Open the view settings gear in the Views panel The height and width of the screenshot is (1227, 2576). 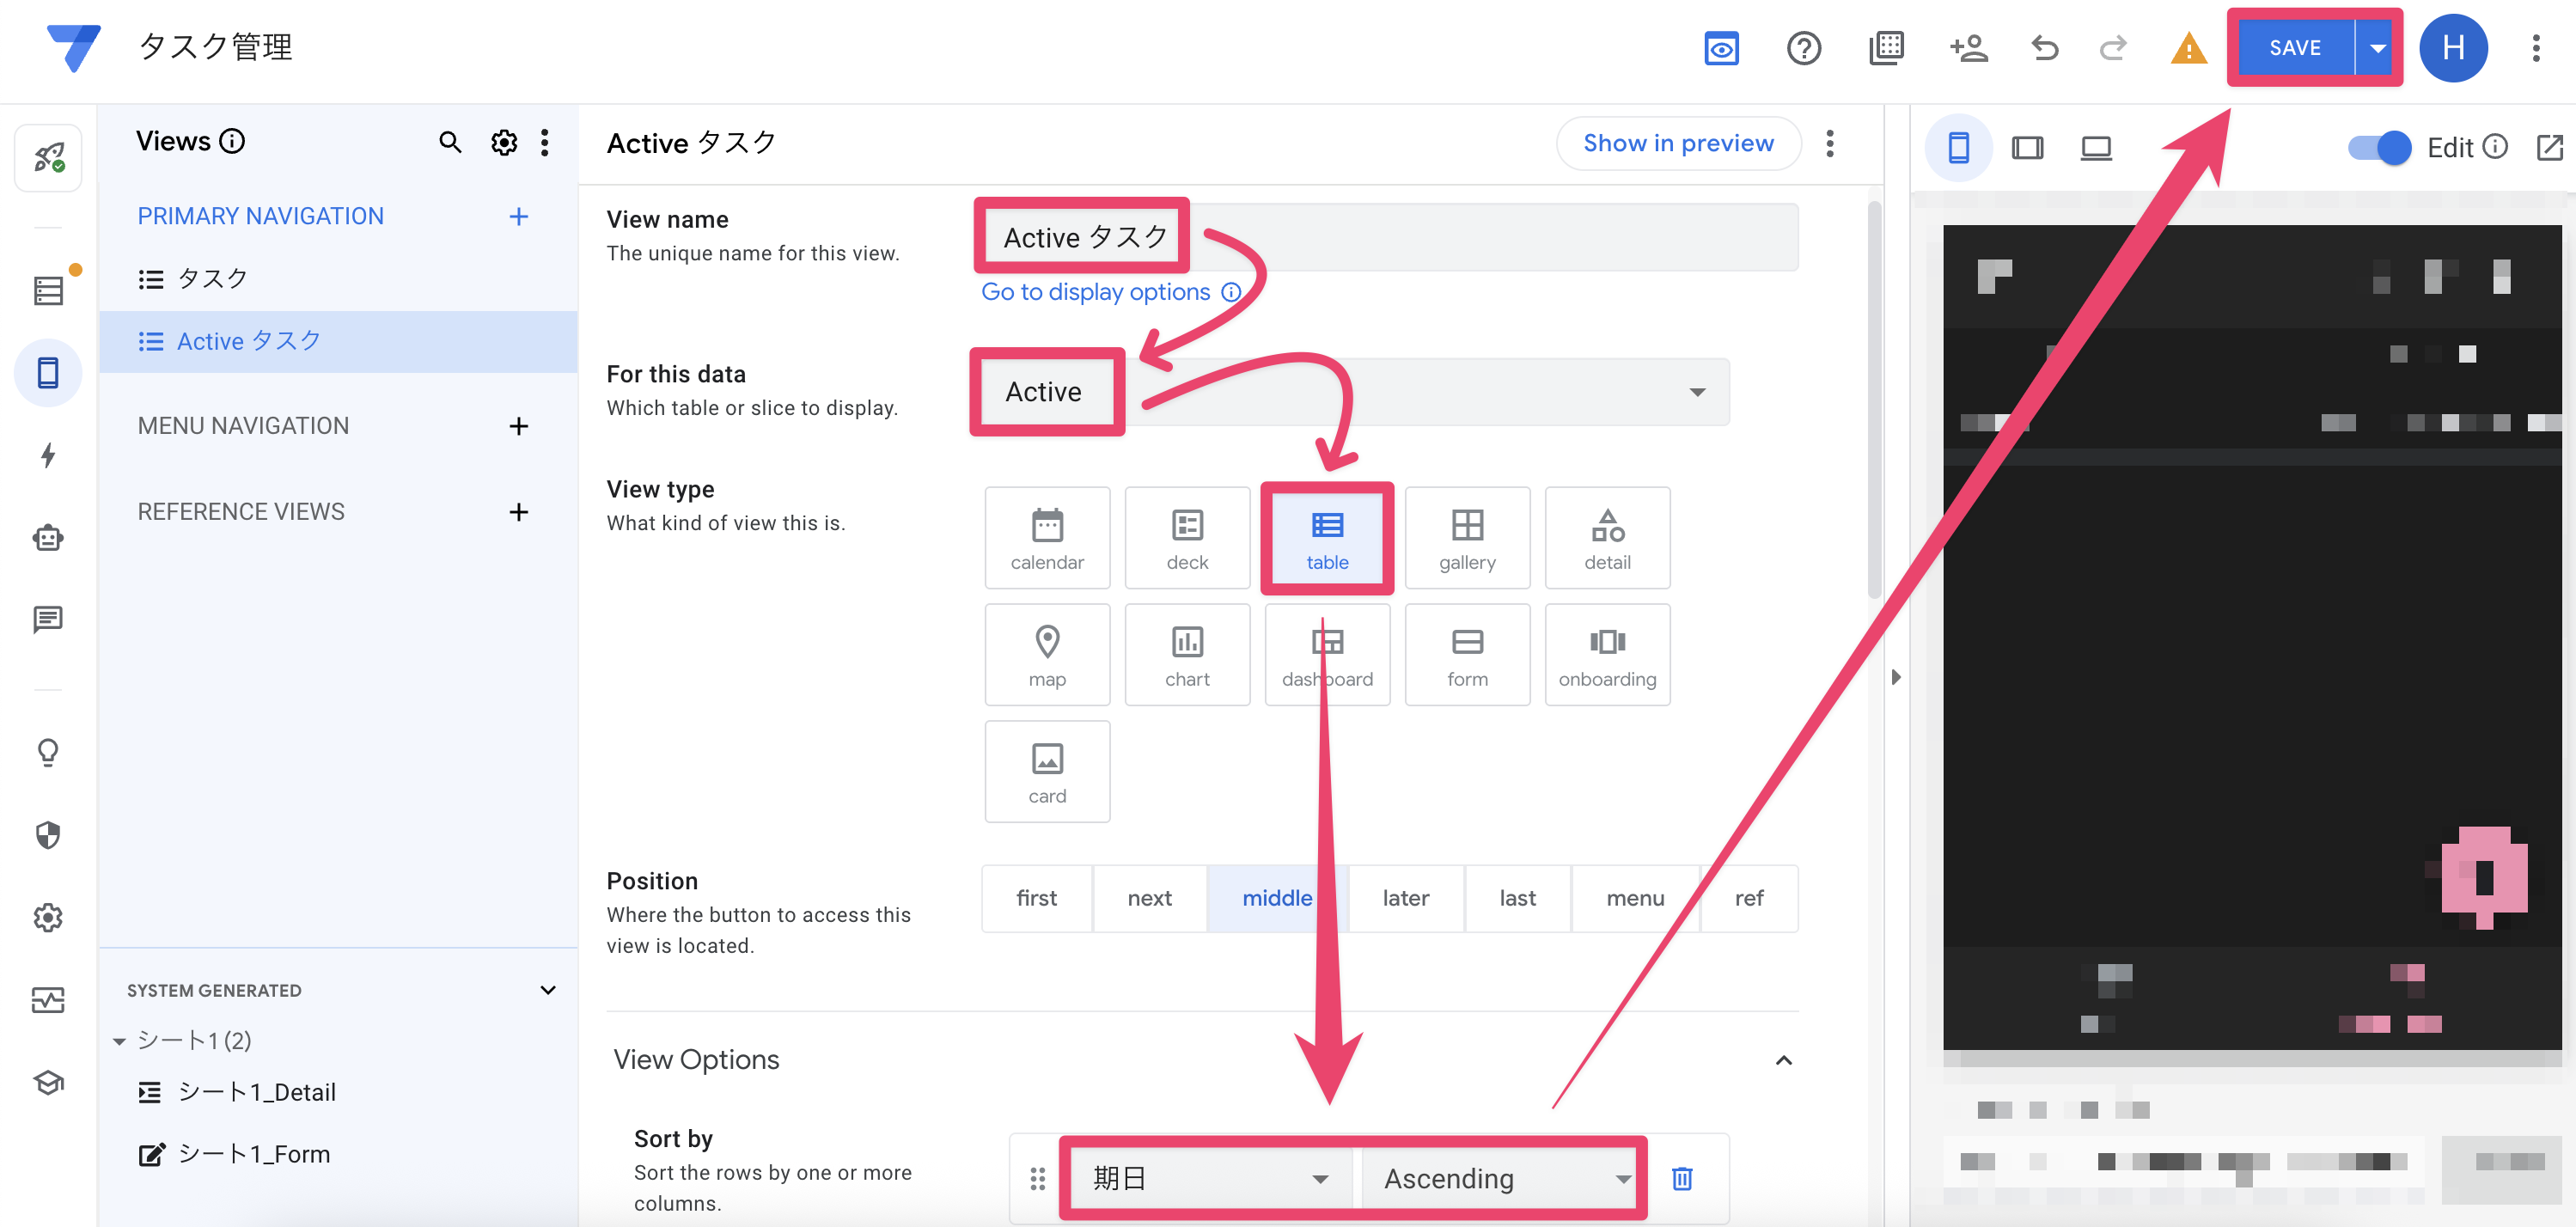(504, 143)
